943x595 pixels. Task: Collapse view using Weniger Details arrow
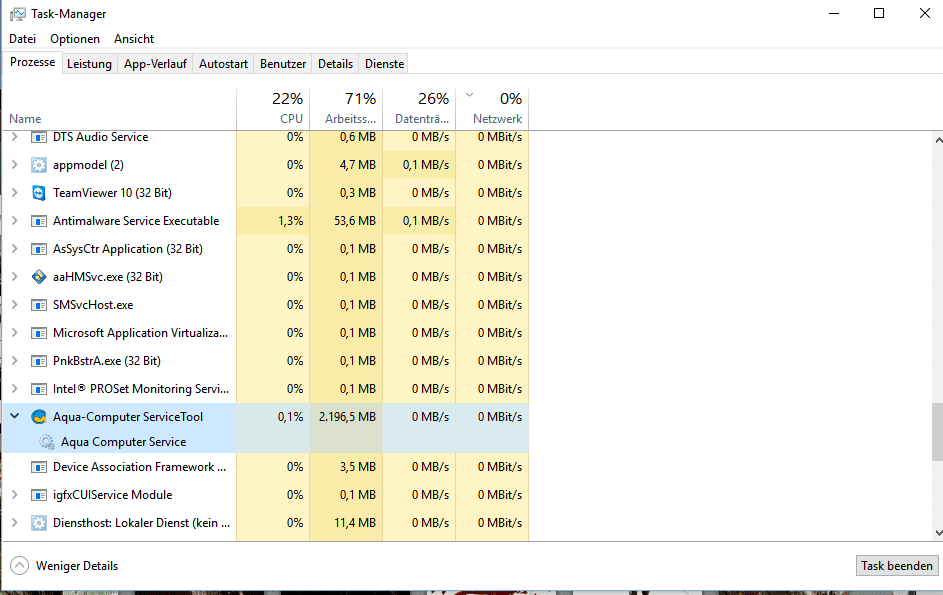tap(19, 566)
